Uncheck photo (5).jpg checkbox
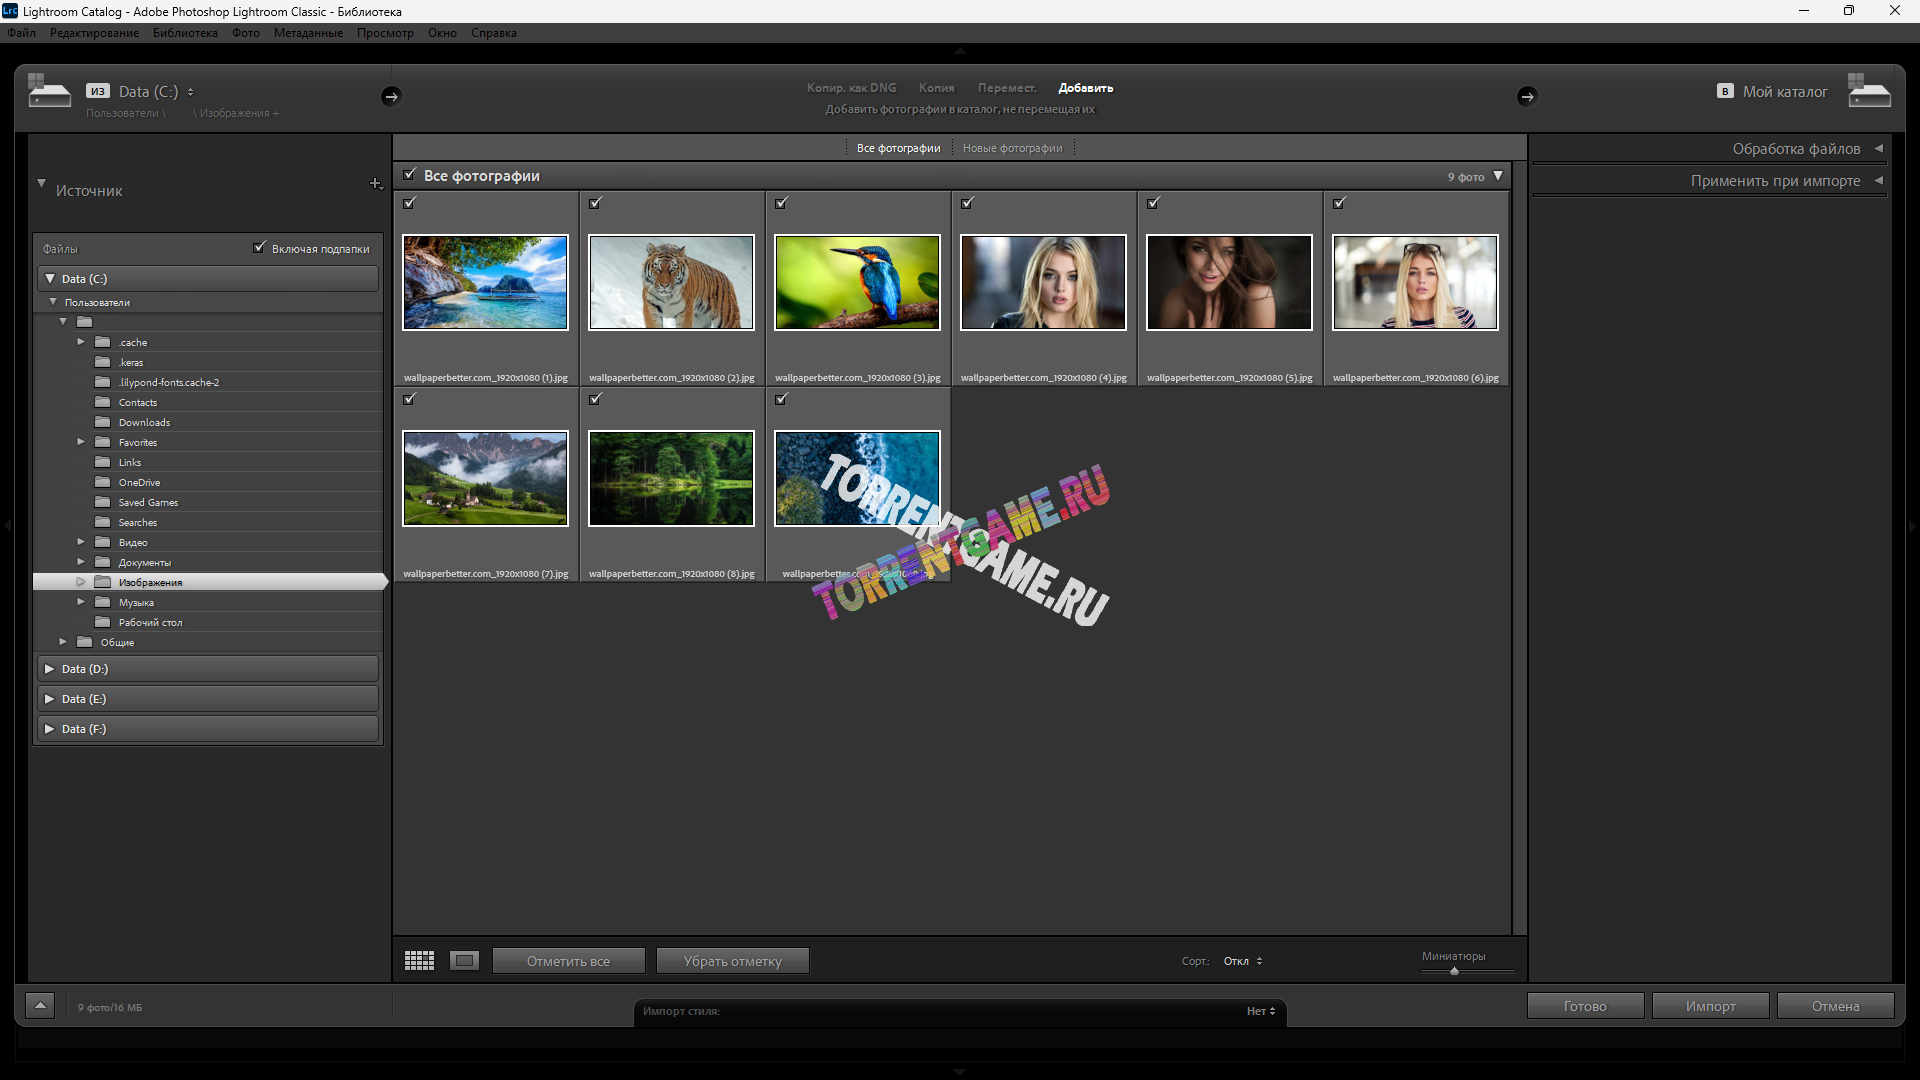This screenshot has width=1920, height=1080. point(1153,203)
